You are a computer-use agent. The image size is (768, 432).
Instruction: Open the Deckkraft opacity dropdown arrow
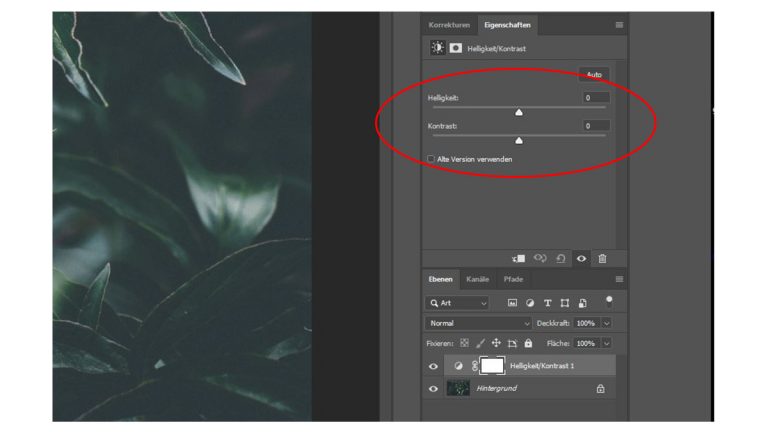click(x=606, y=324)
